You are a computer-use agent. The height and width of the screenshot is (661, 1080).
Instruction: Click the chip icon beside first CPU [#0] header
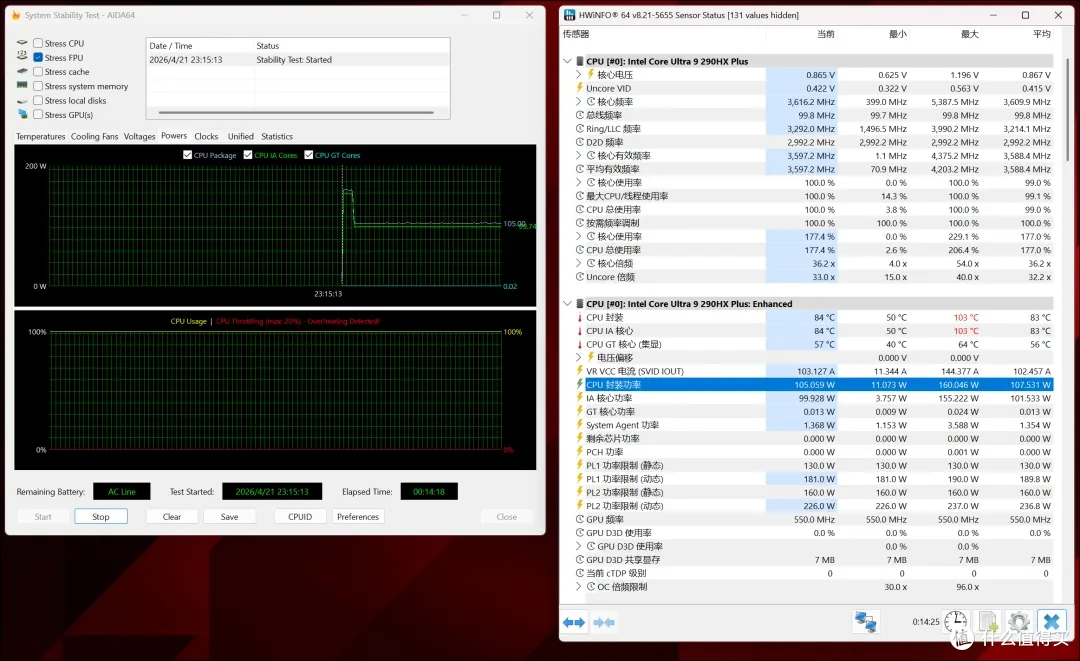pyautogui.click(x=580, y=61)
